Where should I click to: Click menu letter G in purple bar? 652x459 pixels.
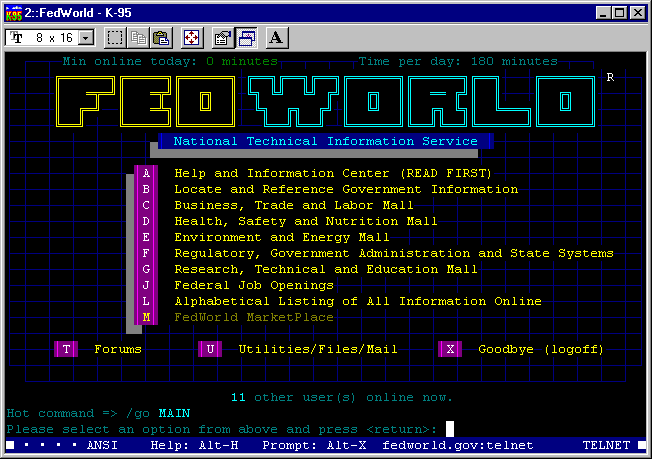(146, 269)
